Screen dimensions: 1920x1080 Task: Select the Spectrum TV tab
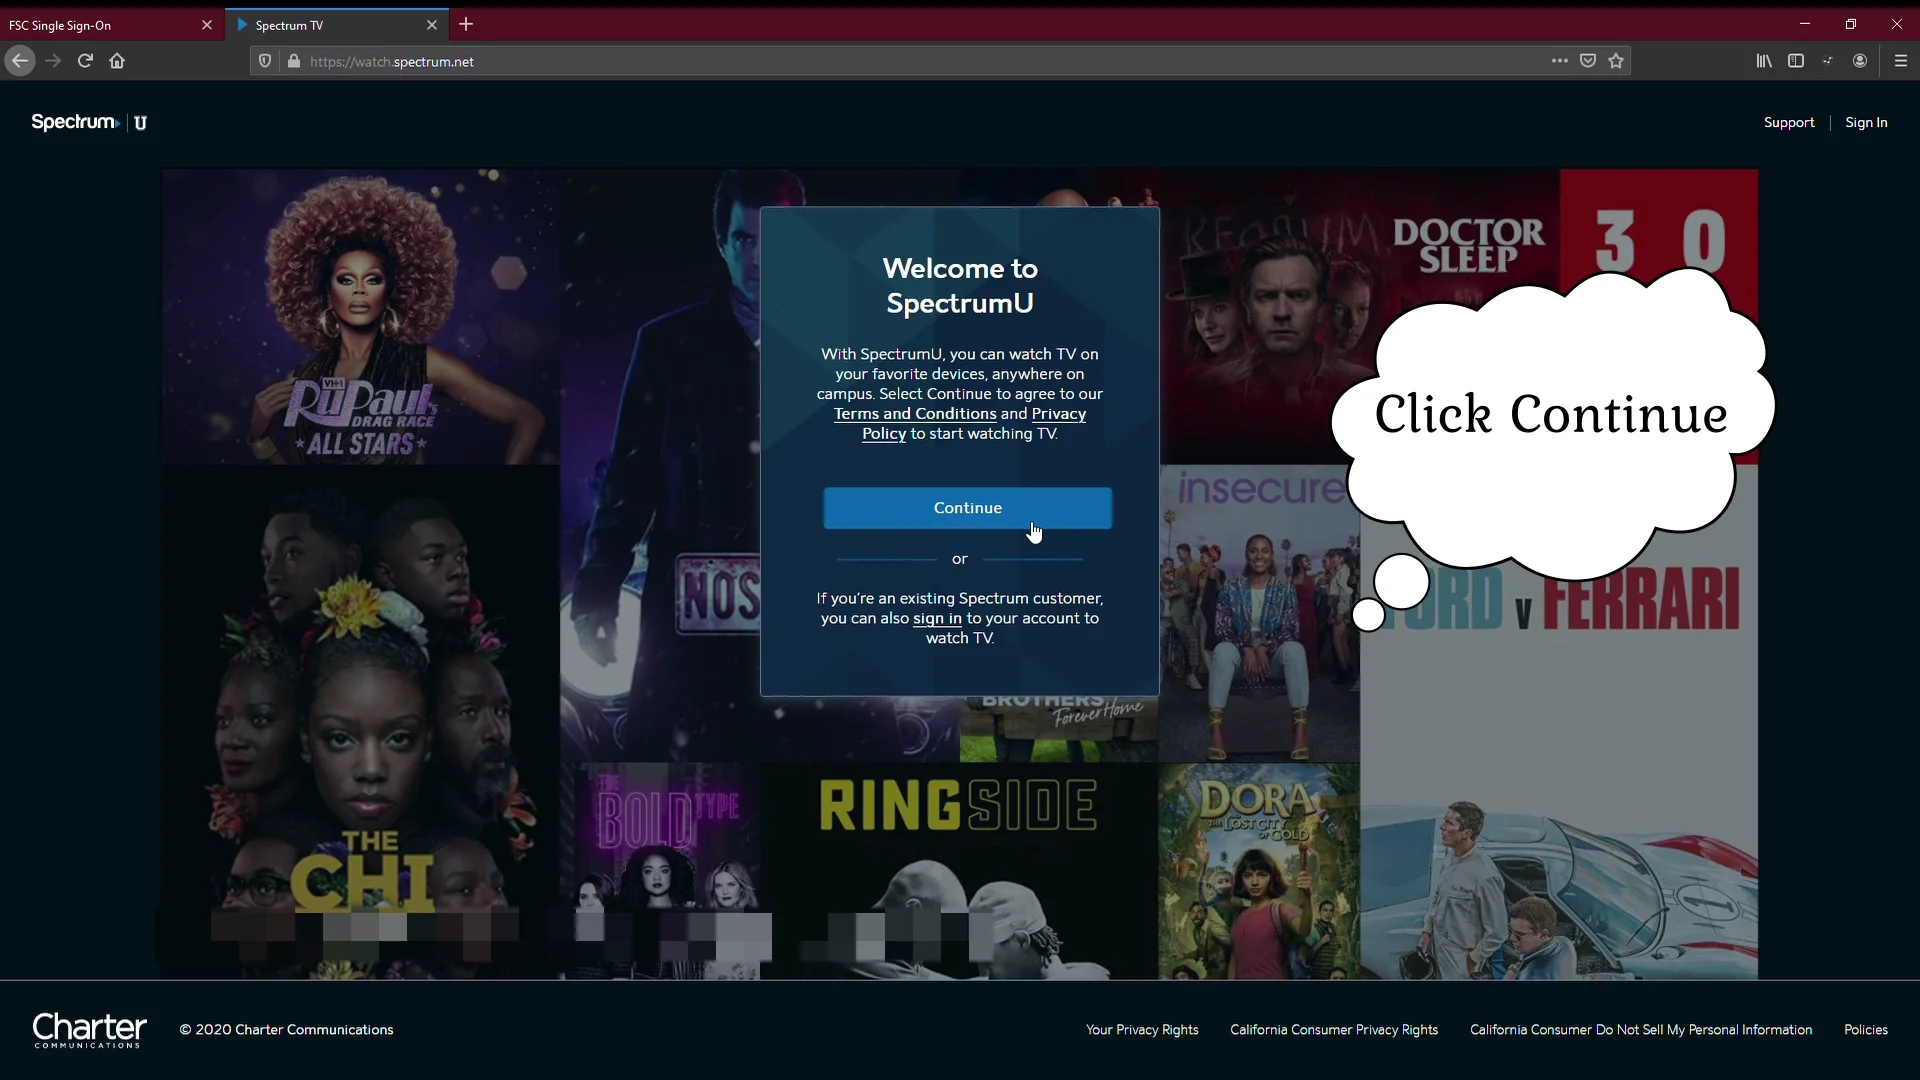tap(320, 25)
